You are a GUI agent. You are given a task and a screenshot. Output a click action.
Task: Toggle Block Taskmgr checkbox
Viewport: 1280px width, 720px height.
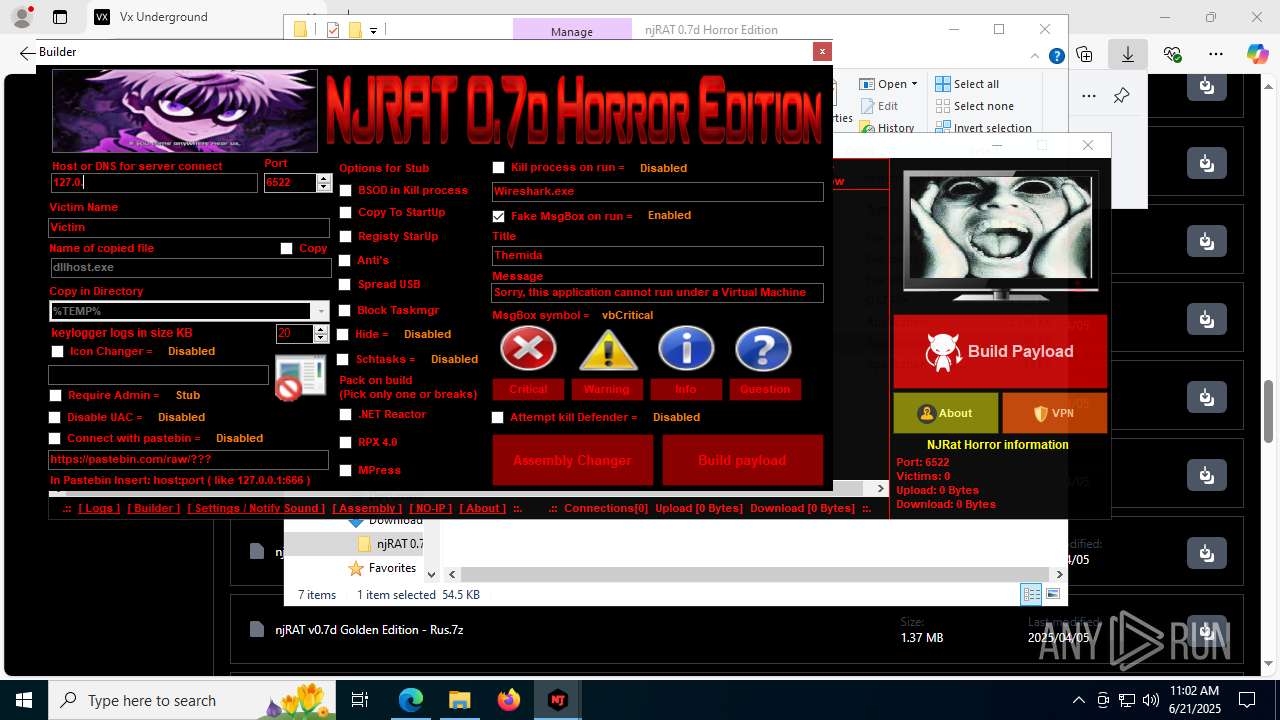pos(346,310)
